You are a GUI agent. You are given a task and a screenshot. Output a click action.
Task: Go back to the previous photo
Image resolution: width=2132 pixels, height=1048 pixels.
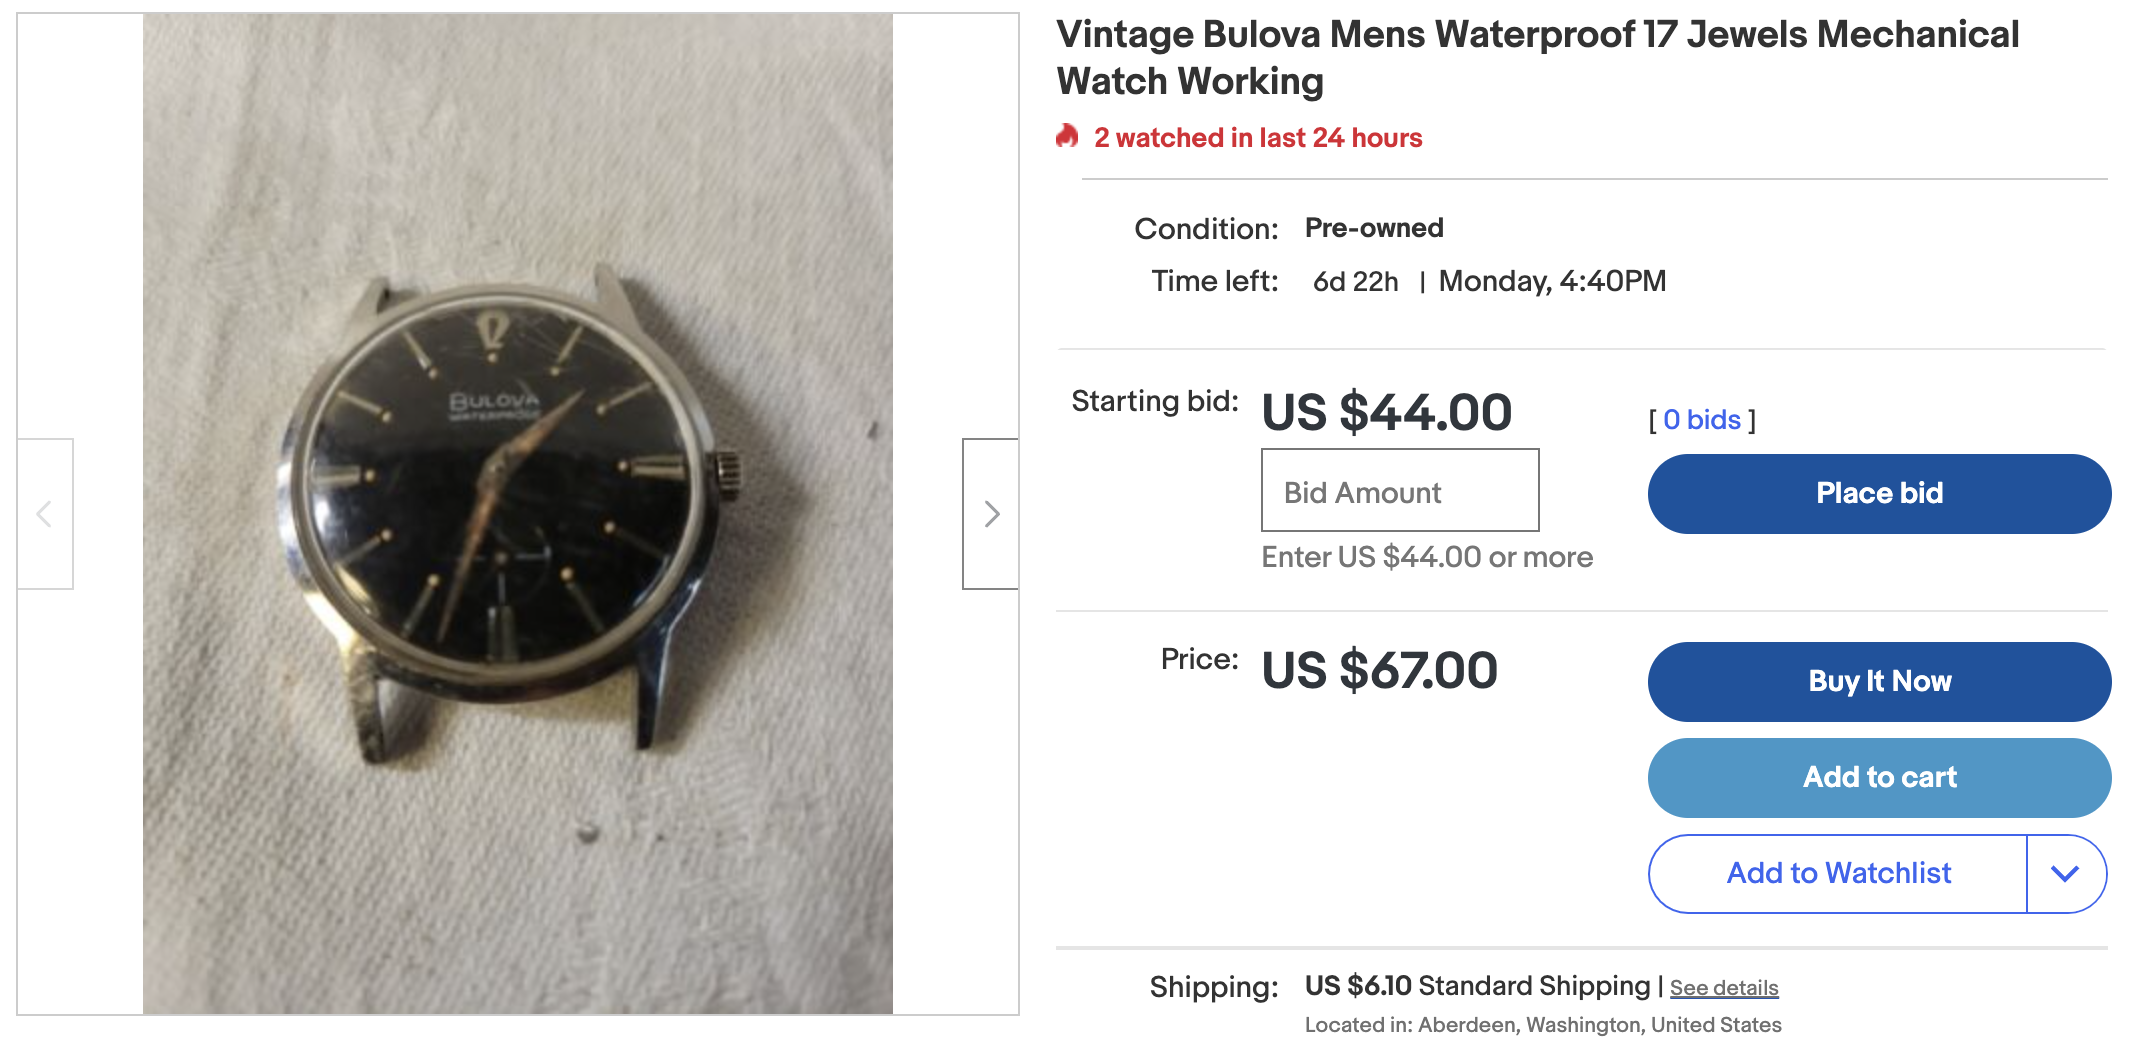pyautogui.click(x=45, y=514)
